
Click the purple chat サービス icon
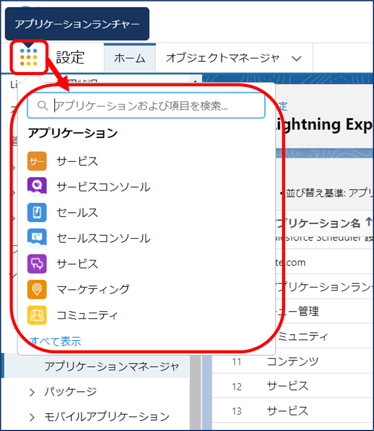click(37, 264)
